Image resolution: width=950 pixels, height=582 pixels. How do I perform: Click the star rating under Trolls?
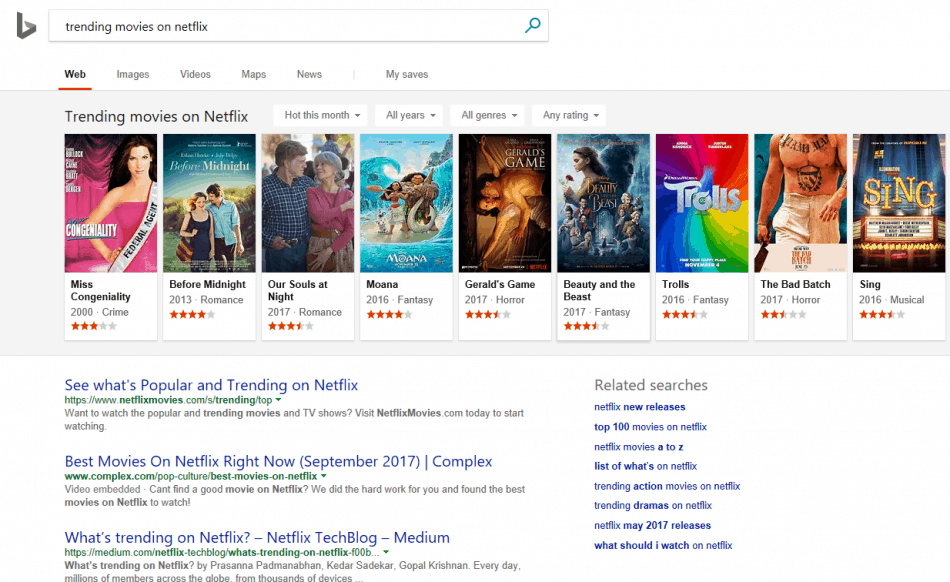tap(685, 314)
